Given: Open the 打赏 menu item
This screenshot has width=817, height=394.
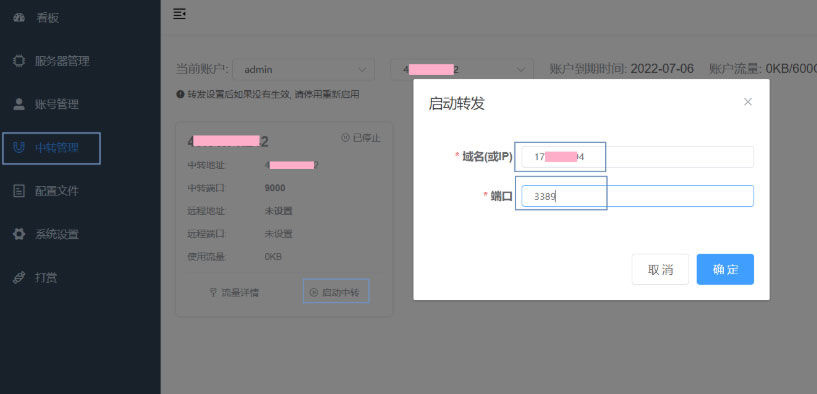Looking at the screenshot, I should coord(46,278).
